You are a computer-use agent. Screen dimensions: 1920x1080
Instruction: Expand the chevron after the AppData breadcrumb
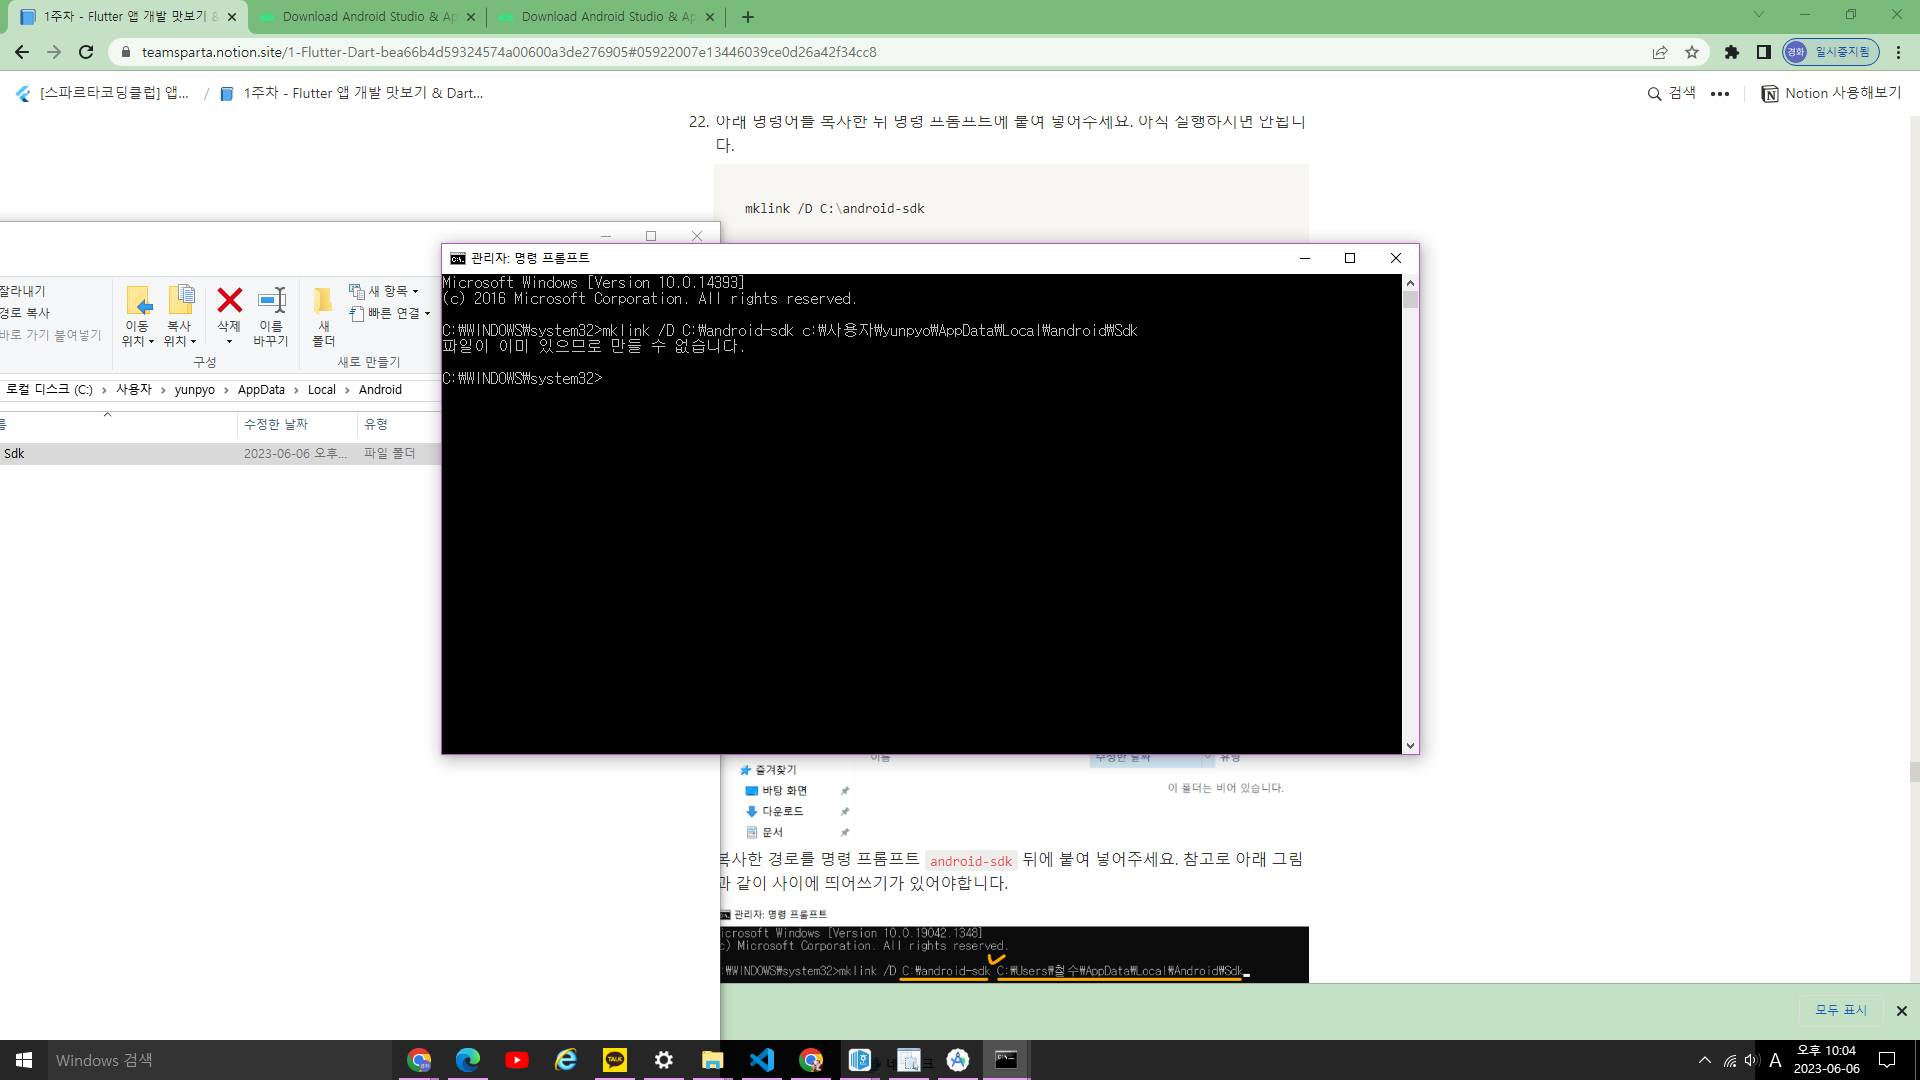click(x=296, y=390)
